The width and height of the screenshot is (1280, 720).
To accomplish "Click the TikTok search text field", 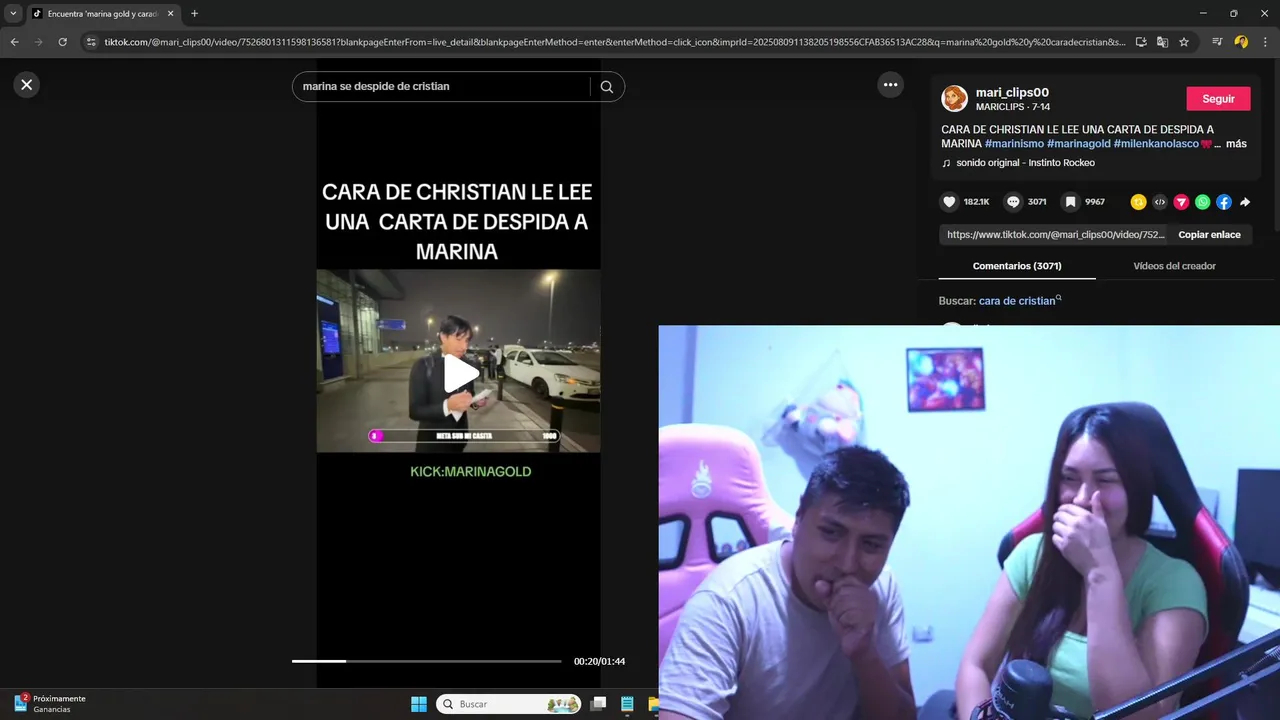I will pyautogui.click(x=442, y=87).
